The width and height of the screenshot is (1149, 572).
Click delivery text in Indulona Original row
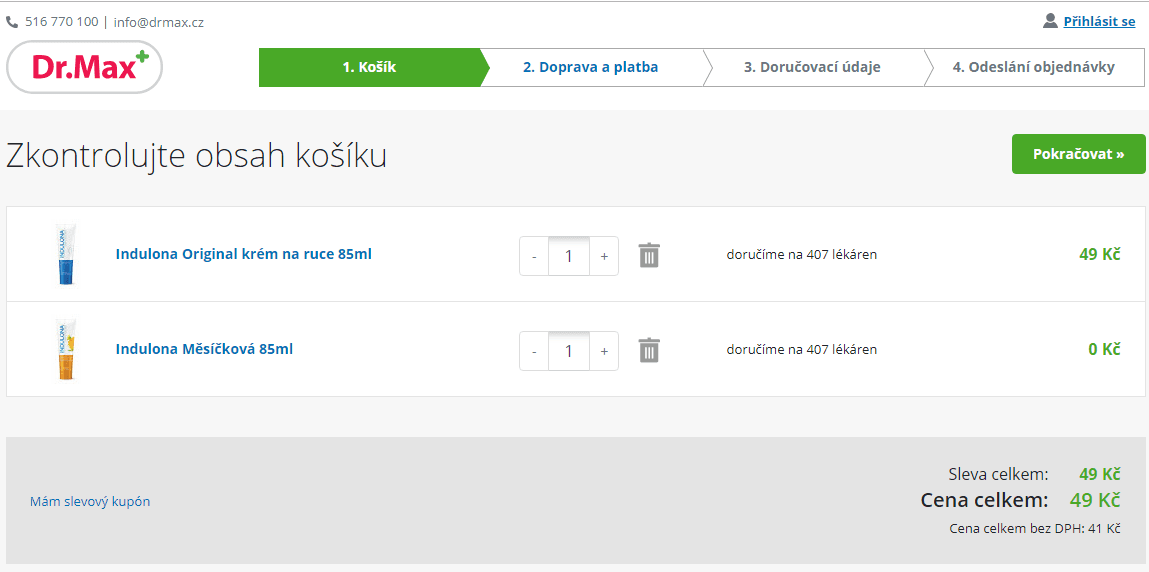point(802,255)
